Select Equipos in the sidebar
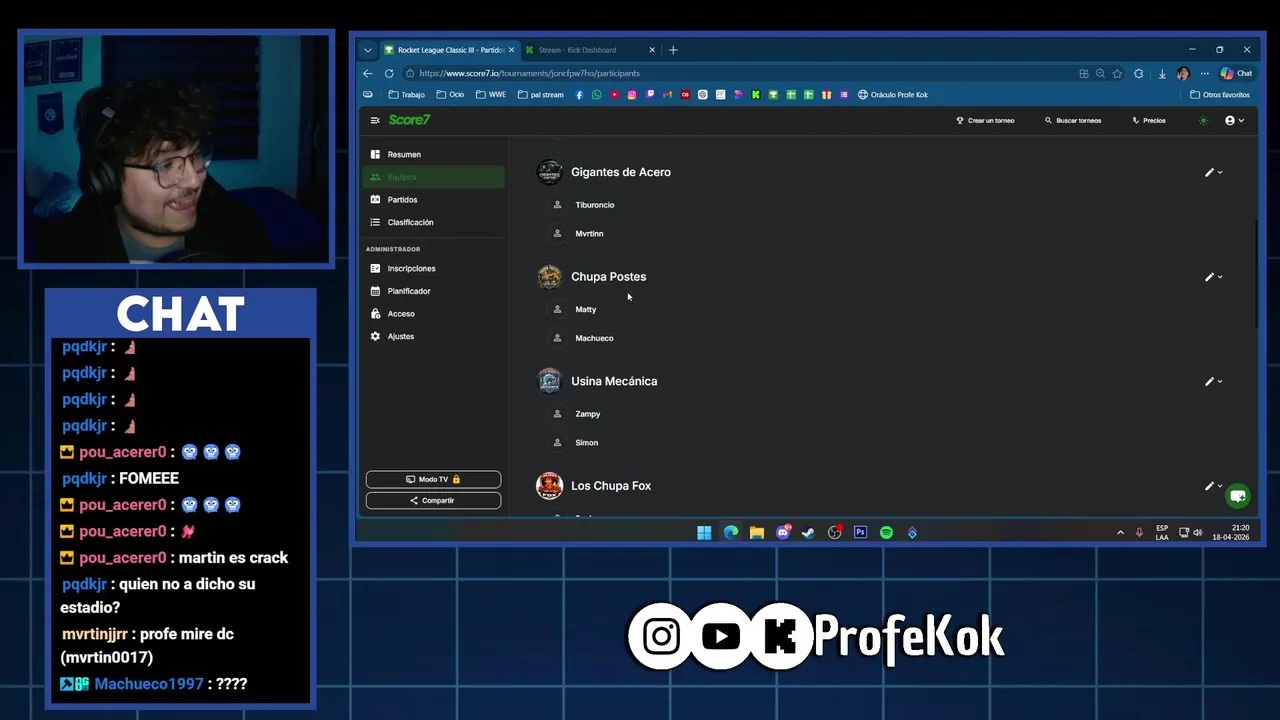This screenshot has height=720, width=1280. coord(433,177)
